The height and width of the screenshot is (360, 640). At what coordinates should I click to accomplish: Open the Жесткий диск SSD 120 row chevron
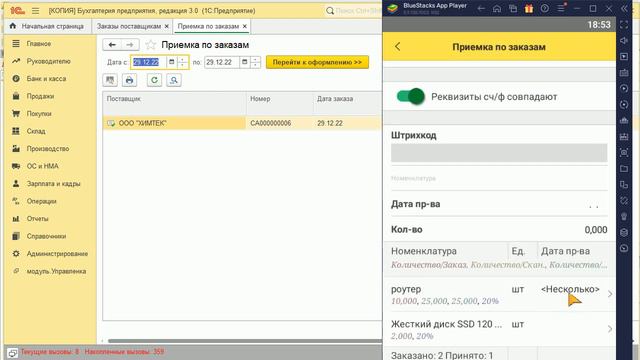(610, 329)
